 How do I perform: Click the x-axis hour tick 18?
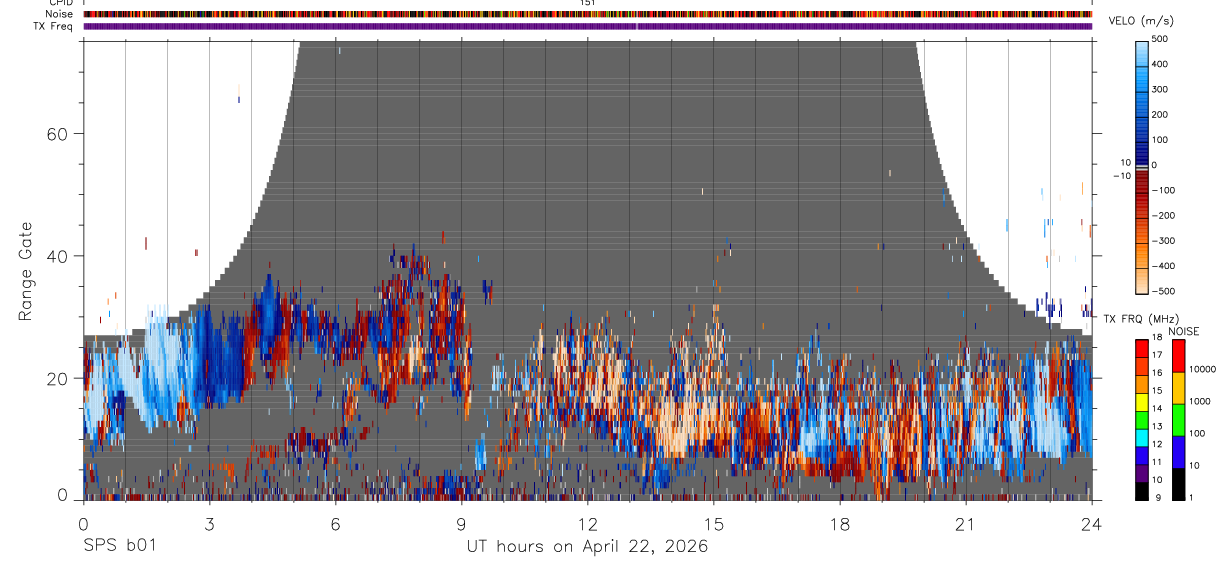coord(840,523)
